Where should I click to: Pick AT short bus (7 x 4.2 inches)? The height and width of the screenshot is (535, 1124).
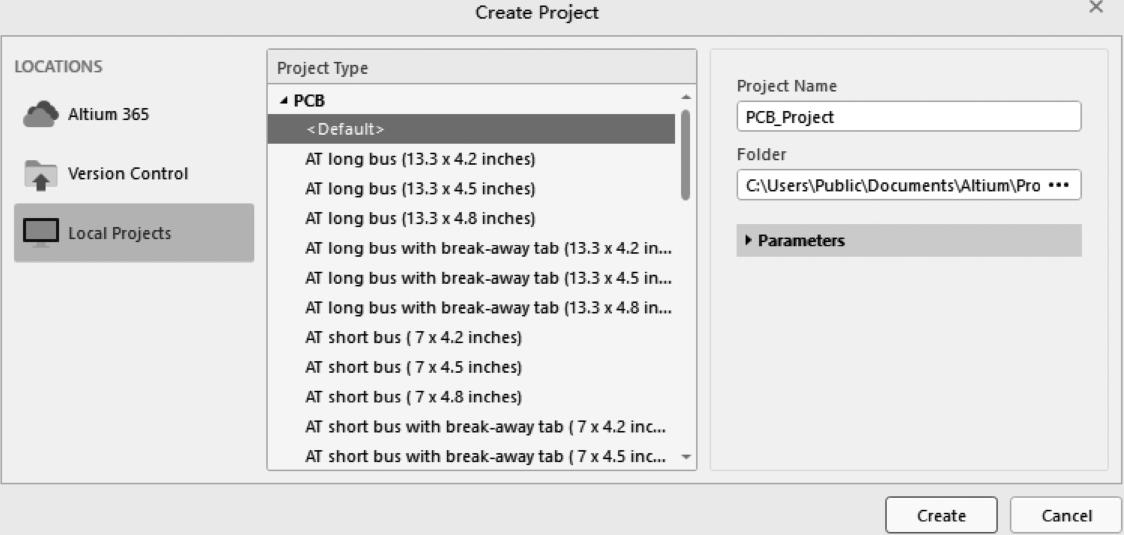tap(413, 337)
